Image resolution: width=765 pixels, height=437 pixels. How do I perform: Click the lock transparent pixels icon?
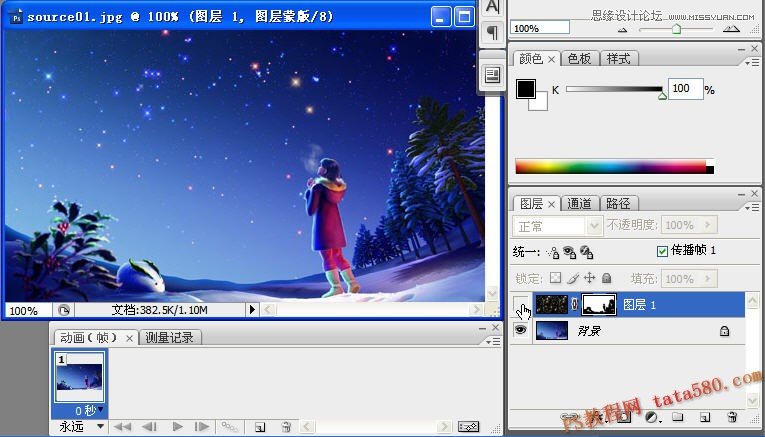click(555, 278)
